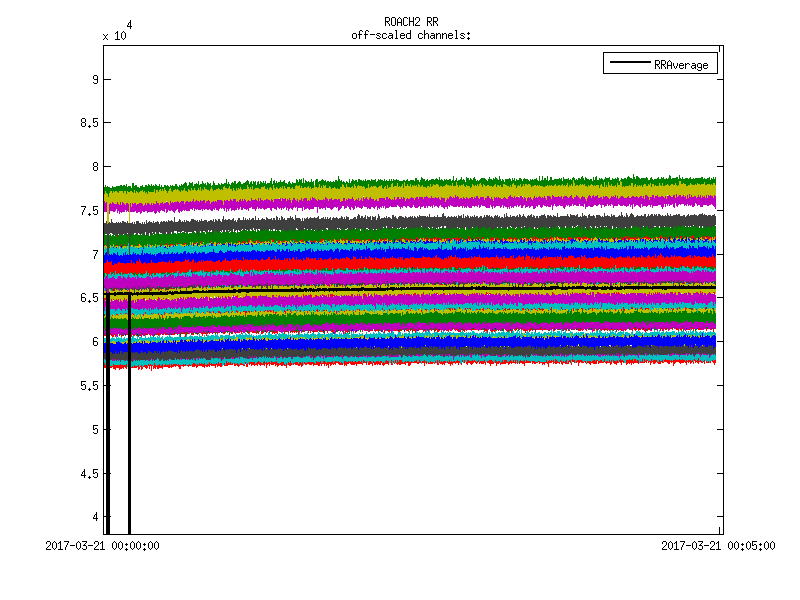This screenshot has width=800, height=600.
Task: Click the 9 tick label on the y-axis
Action: point(93,79)
